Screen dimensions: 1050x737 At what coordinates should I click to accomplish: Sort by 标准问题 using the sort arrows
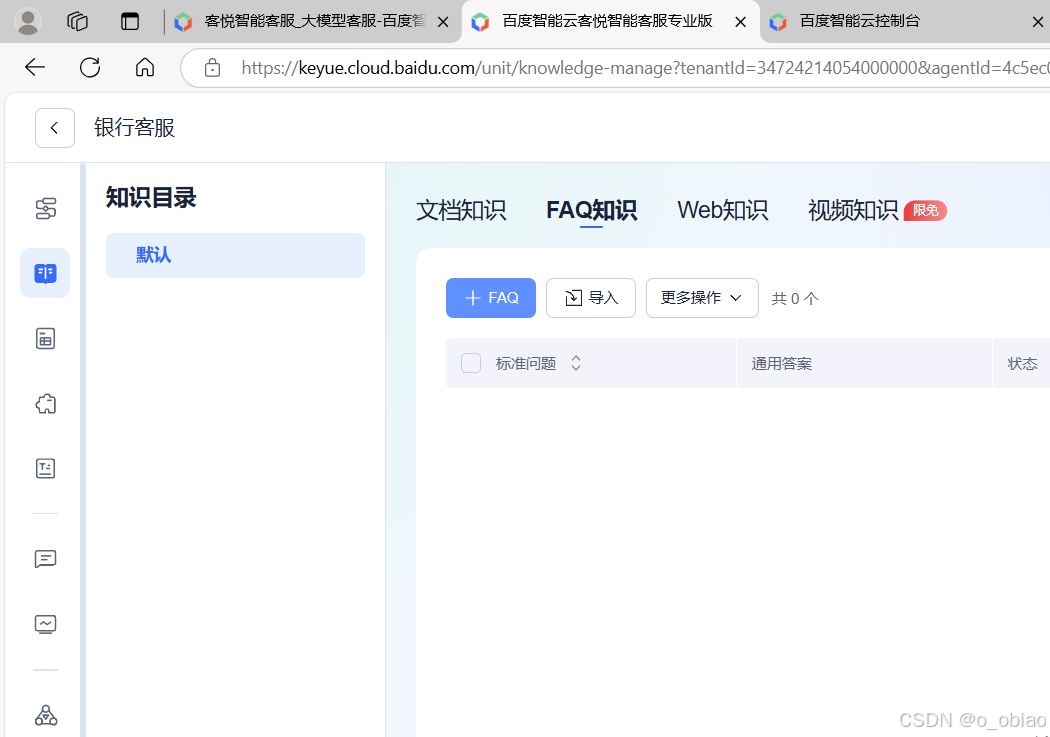click(576, 363)
